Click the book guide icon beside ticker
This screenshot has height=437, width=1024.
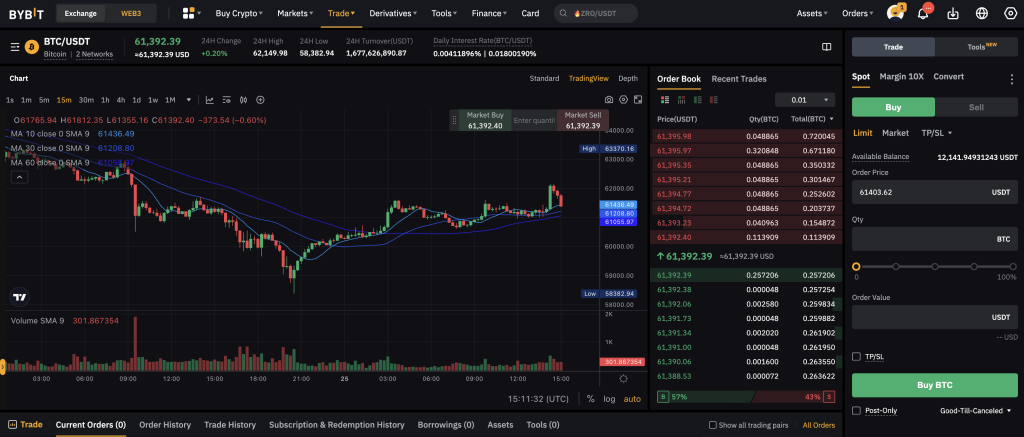pyautogui.click(x=826, y=47)
